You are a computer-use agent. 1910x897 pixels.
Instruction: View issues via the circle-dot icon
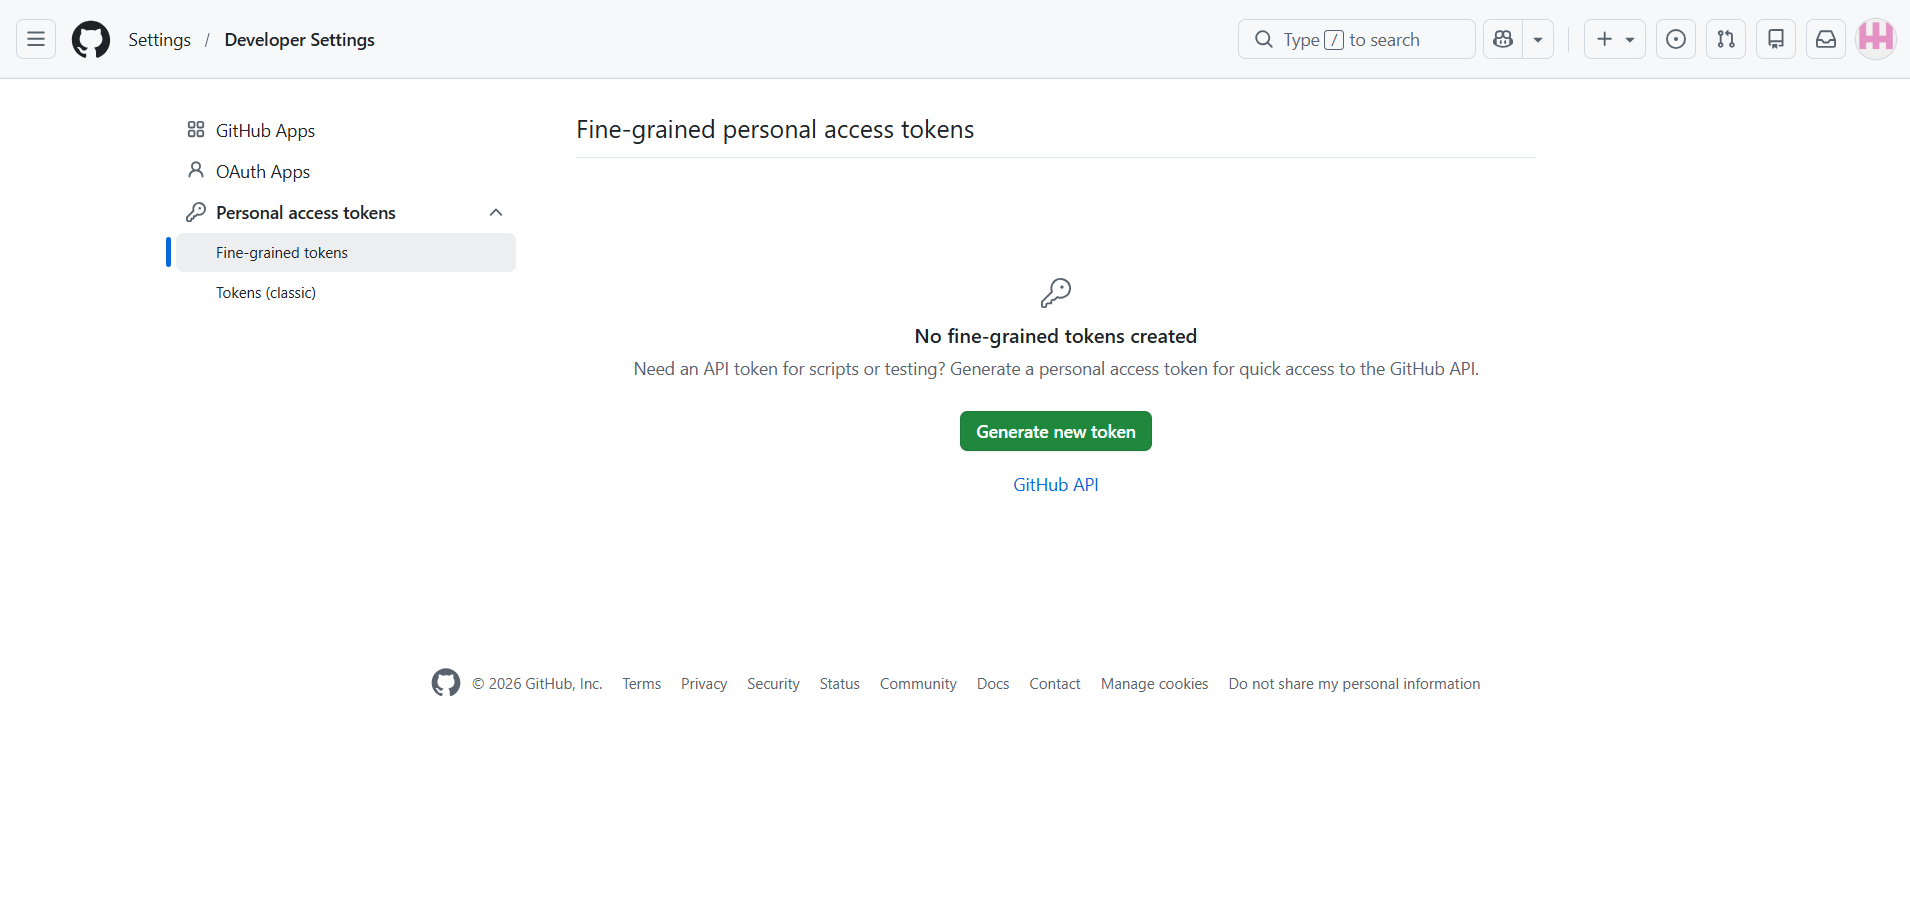(x=1676, y=39)
